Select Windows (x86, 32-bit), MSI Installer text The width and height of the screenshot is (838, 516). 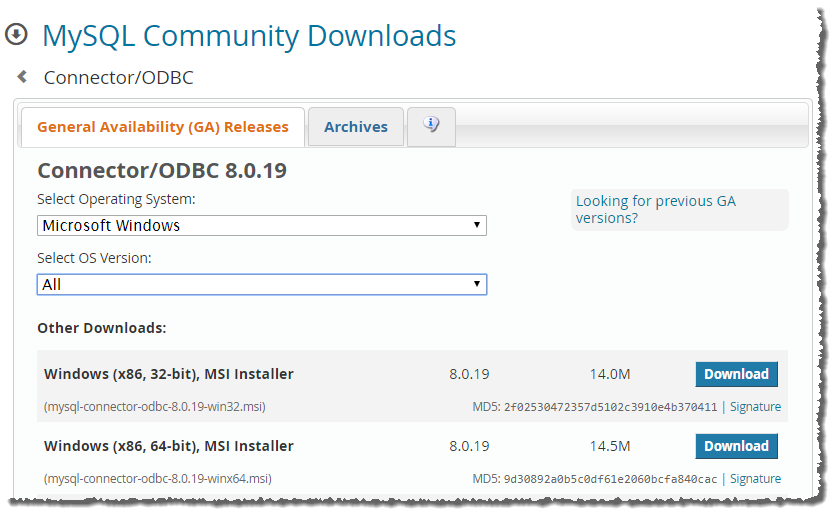tap(169, 374)
